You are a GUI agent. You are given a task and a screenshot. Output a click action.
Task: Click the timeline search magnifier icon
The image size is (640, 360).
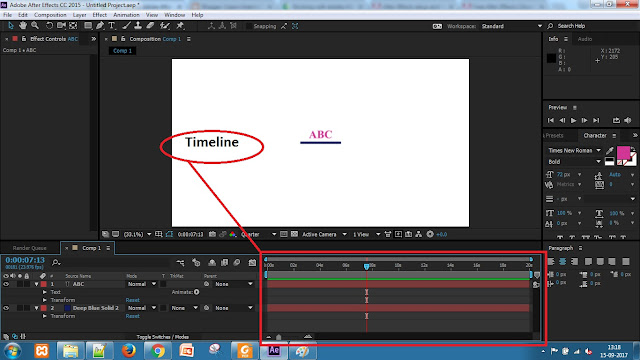click(x=56, y=262)
